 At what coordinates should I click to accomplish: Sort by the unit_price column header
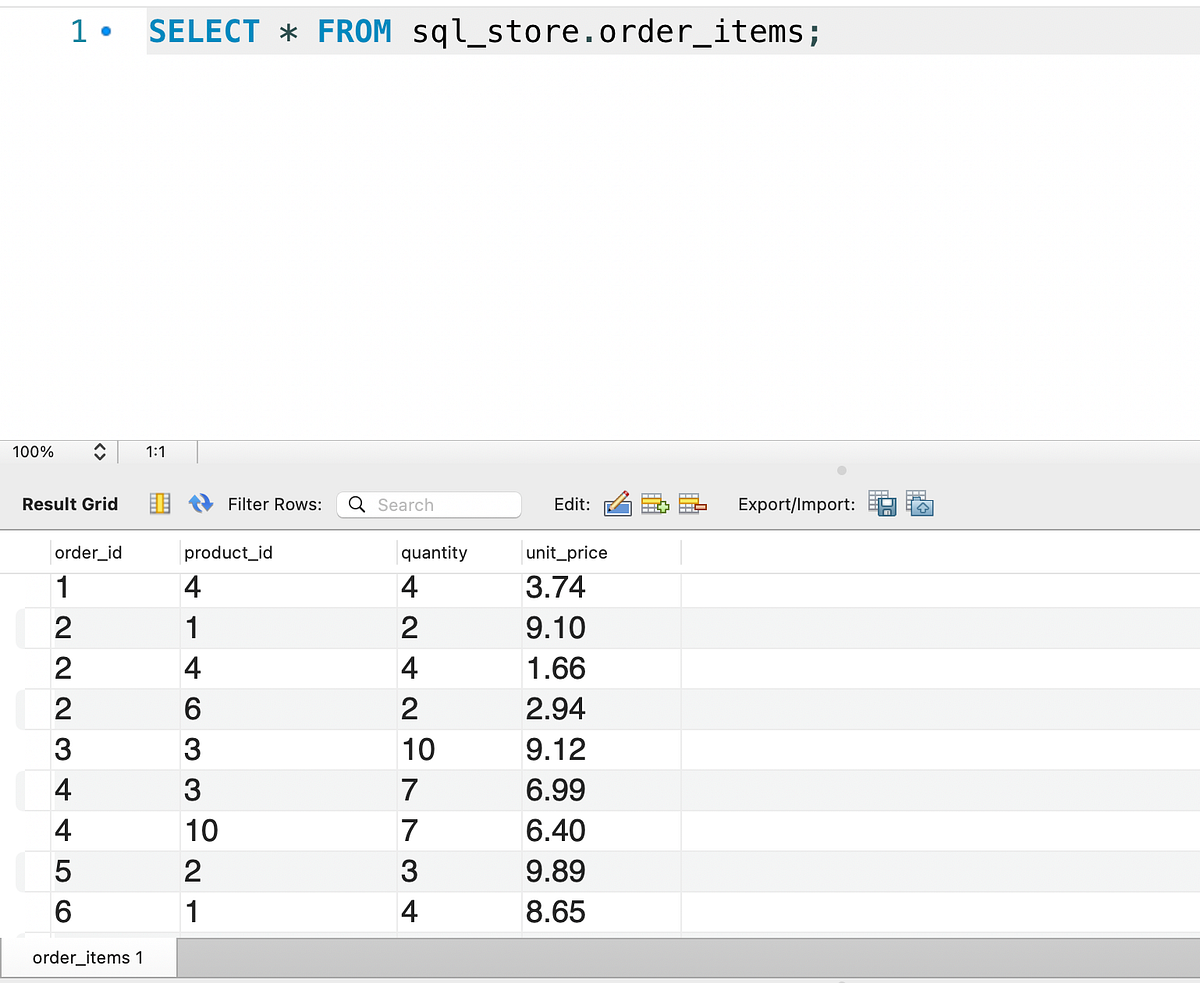click(x=566, y=552)
